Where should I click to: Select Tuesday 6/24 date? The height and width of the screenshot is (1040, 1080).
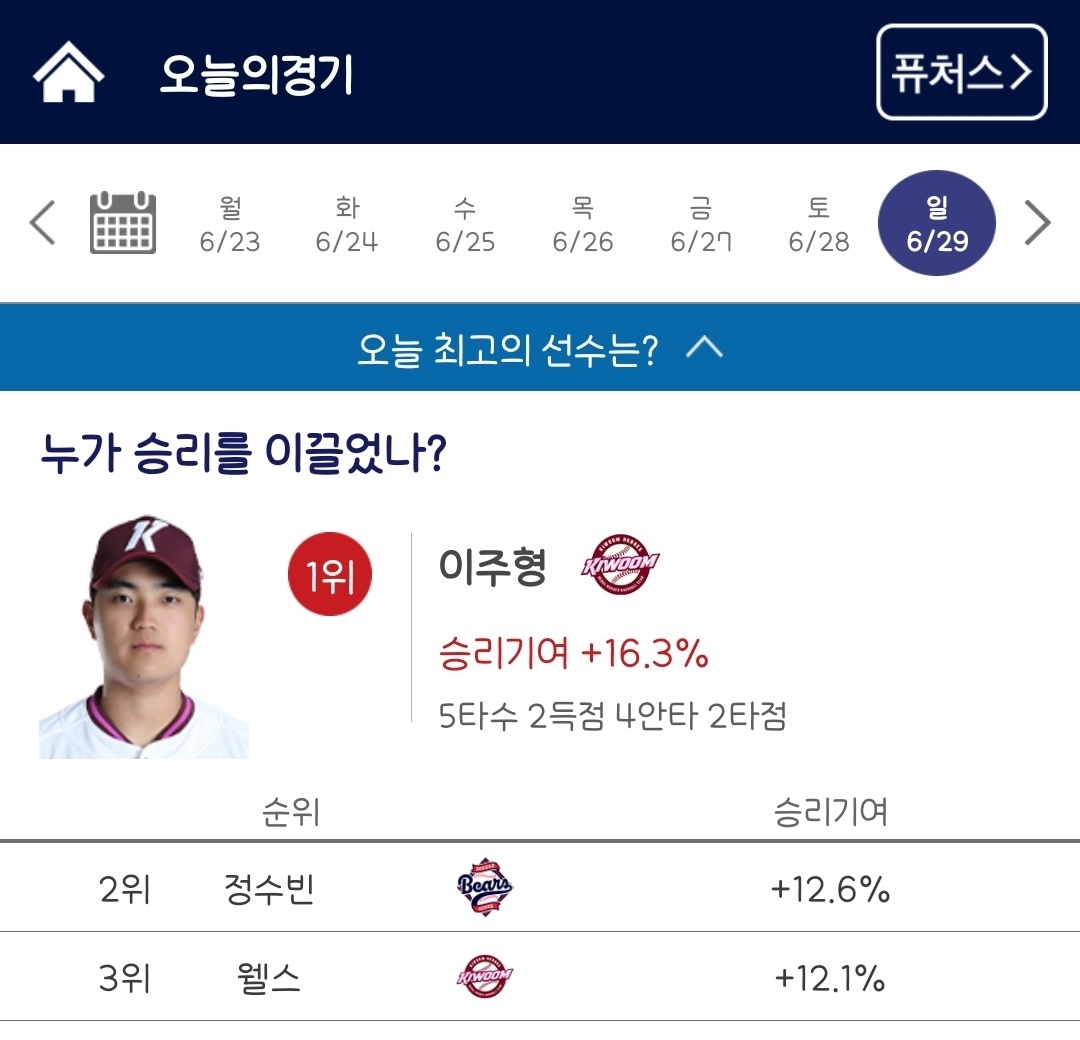pyautogui.click(x=347, y=224)
